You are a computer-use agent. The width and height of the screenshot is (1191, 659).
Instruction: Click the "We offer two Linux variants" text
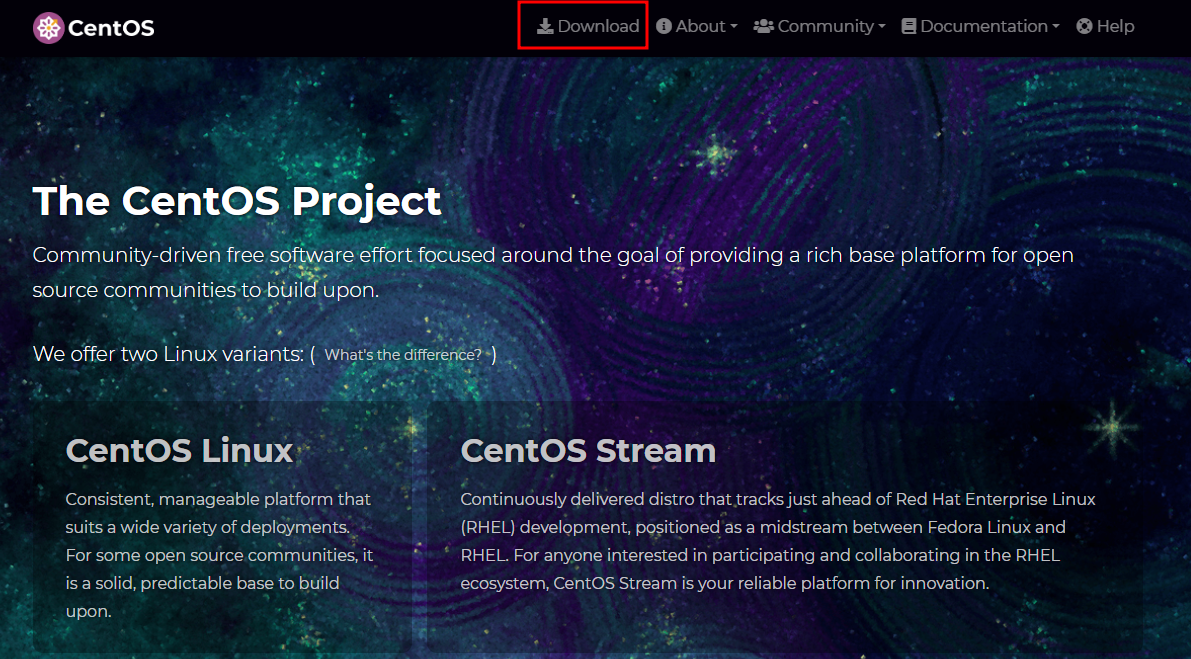click(168, 355)
